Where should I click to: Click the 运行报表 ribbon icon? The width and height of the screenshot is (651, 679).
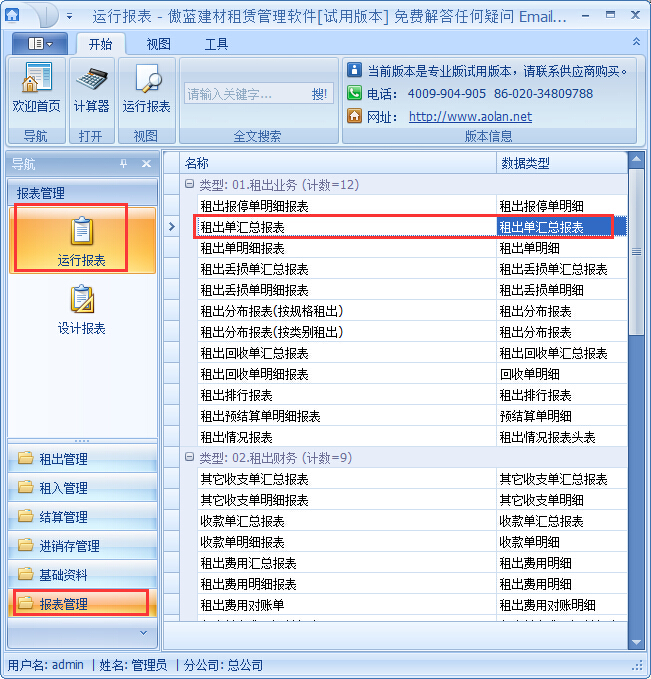147,89
